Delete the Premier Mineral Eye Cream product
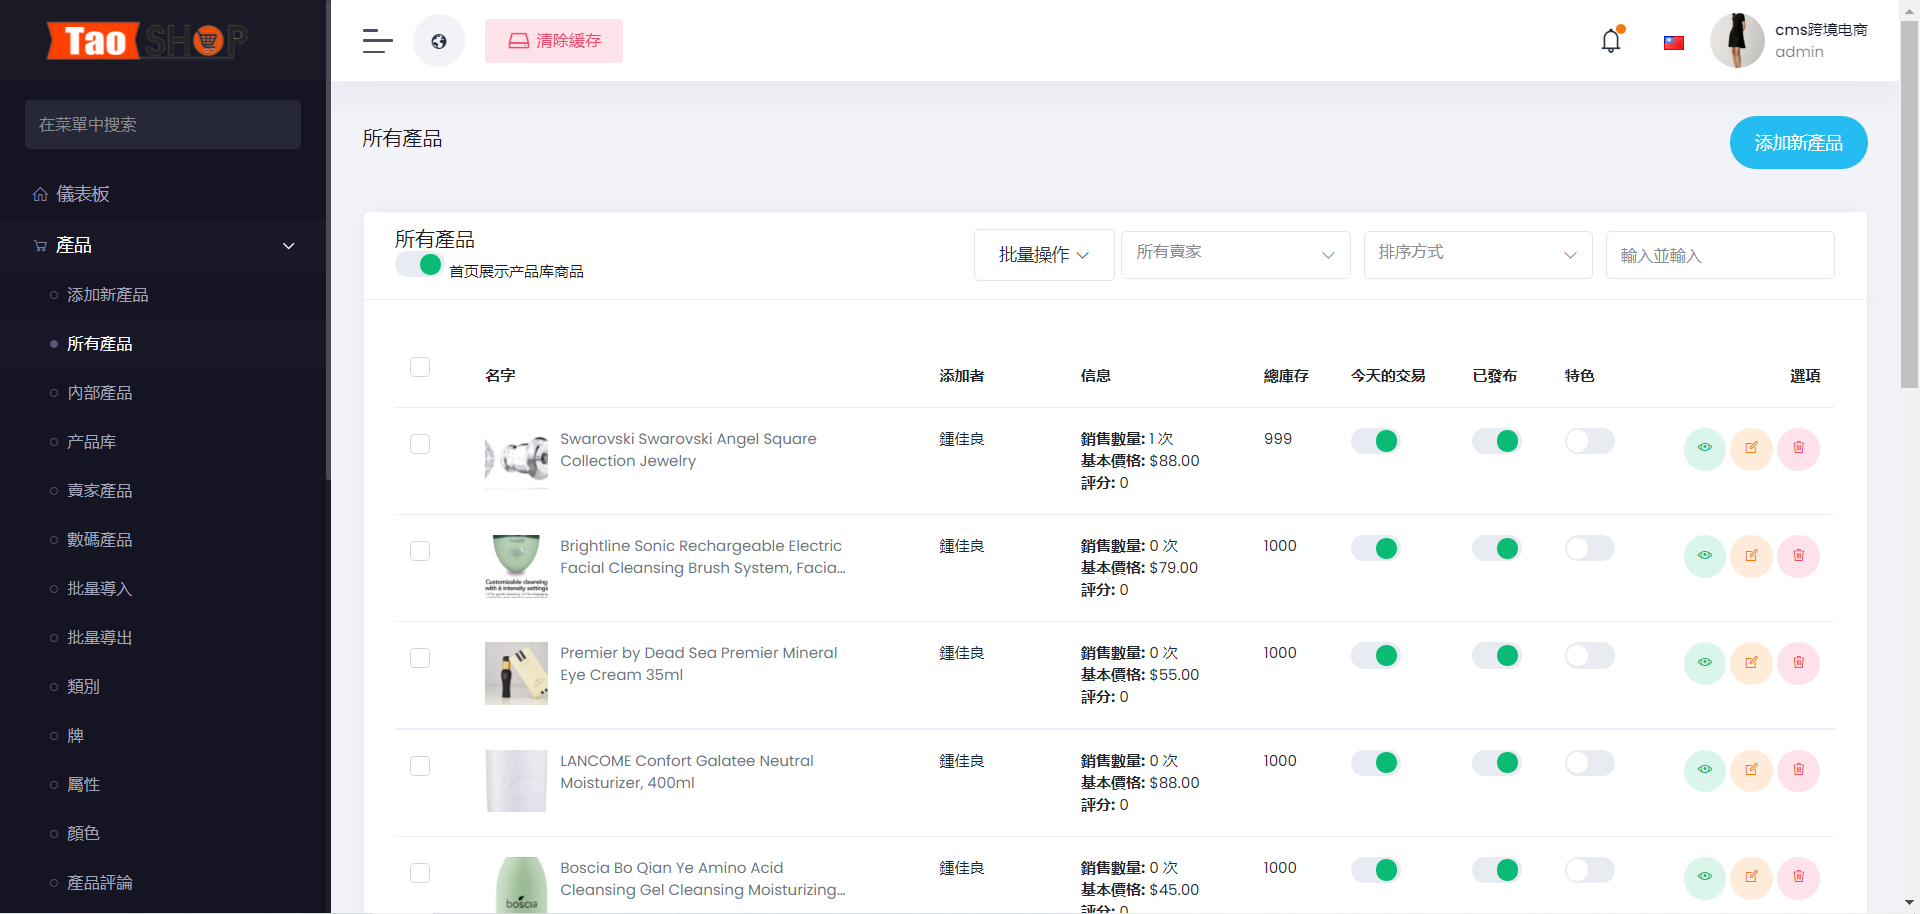Image resolution: width=1920 pixels, height=914 pixels. (x=1798, y=663)
